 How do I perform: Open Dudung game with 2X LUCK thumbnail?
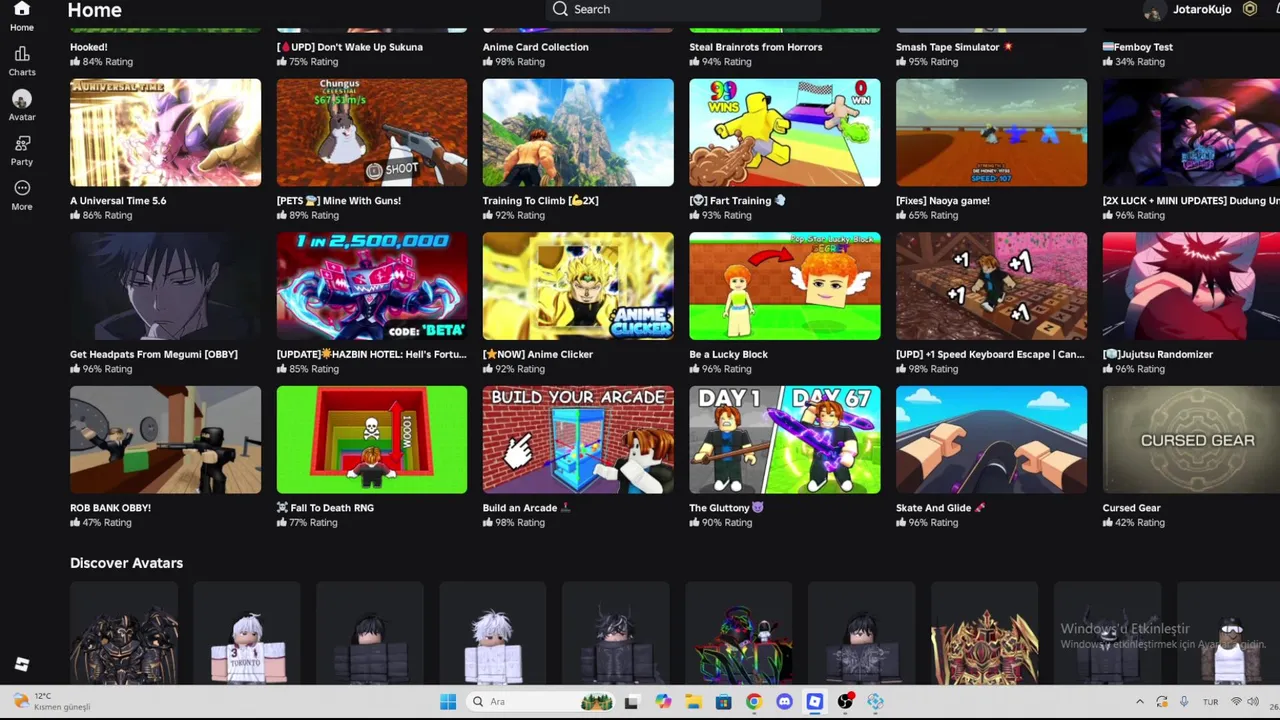point(1191,132)
